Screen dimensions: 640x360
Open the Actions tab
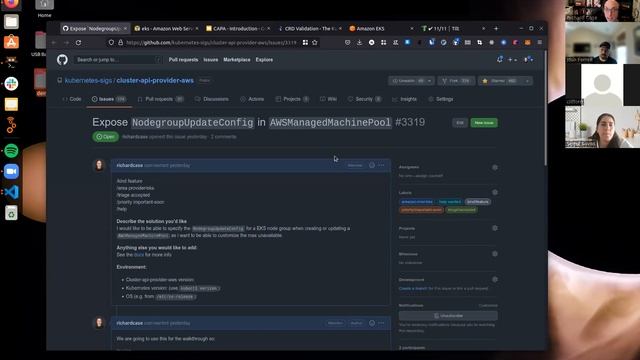(252, 99)
